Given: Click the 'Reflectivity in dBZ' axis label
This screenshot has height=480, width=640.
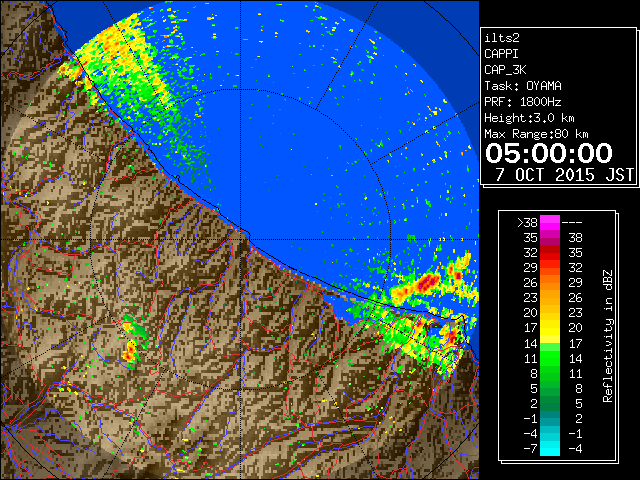Looking at the screenshot, I should pos(608,336).
